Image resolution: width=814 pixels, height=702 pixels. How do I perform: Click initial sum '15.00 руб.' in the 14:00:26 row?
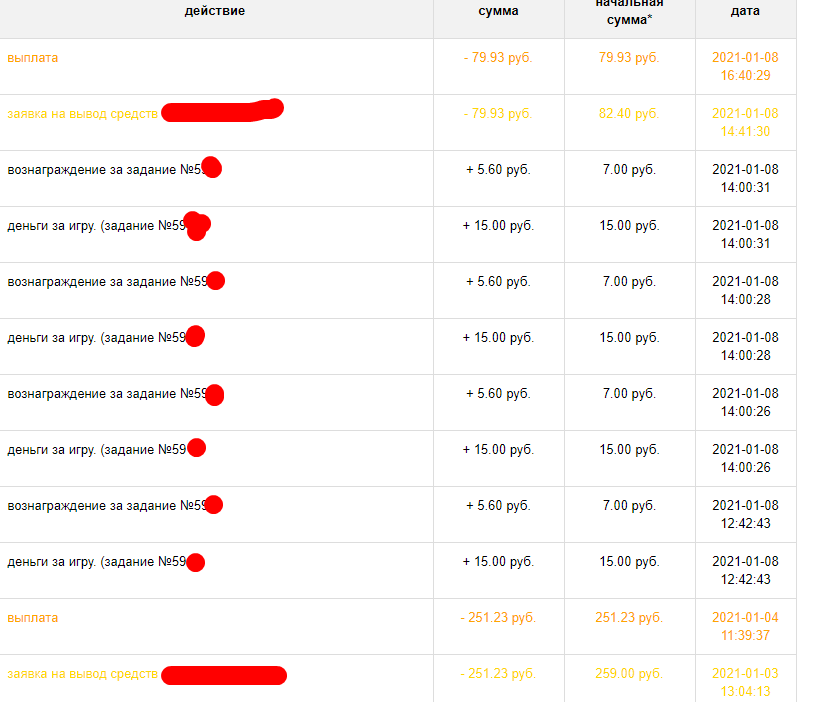coord(629,450)
